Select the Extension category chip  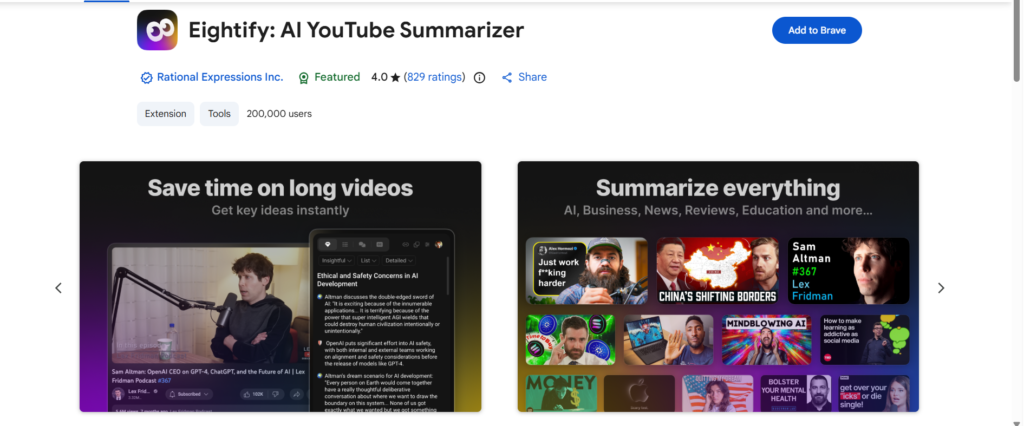pyautogui.click(x=165, y=114)
